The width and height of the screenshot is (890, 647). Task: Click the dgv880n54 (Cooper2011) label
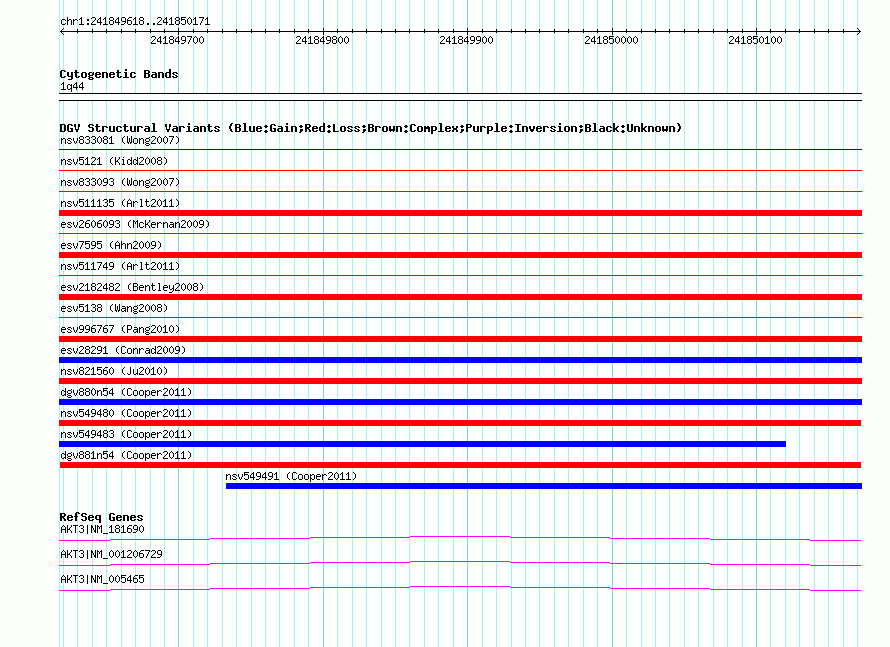pyautogui.click(x=126, y=392)
